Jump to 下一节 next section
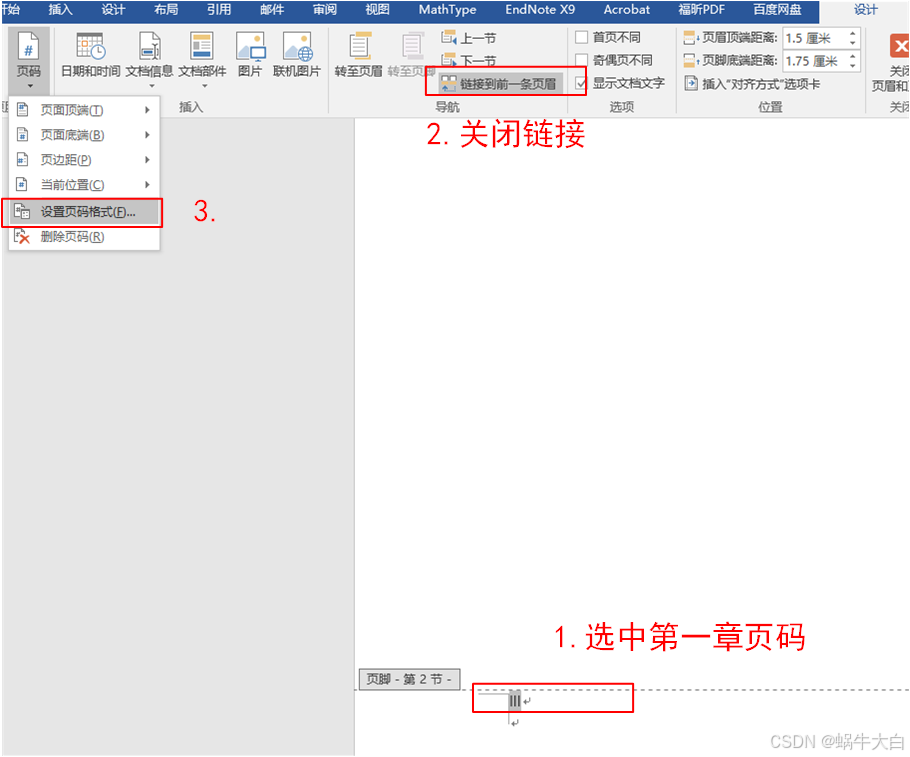 tap(469, 60)
